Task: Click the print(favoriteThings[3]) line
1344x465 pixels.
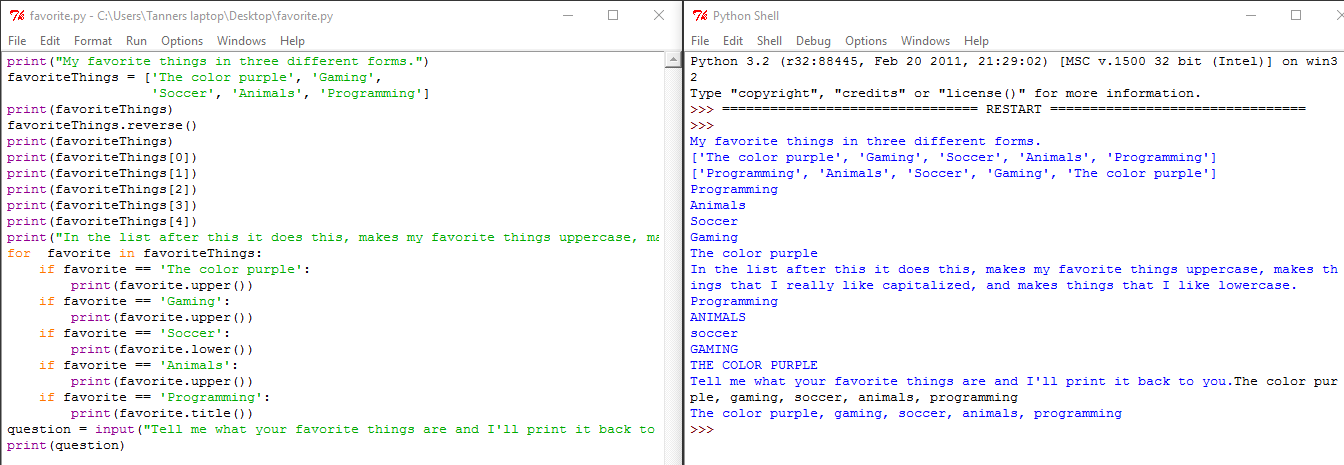Action: click(x=102, y=205)
